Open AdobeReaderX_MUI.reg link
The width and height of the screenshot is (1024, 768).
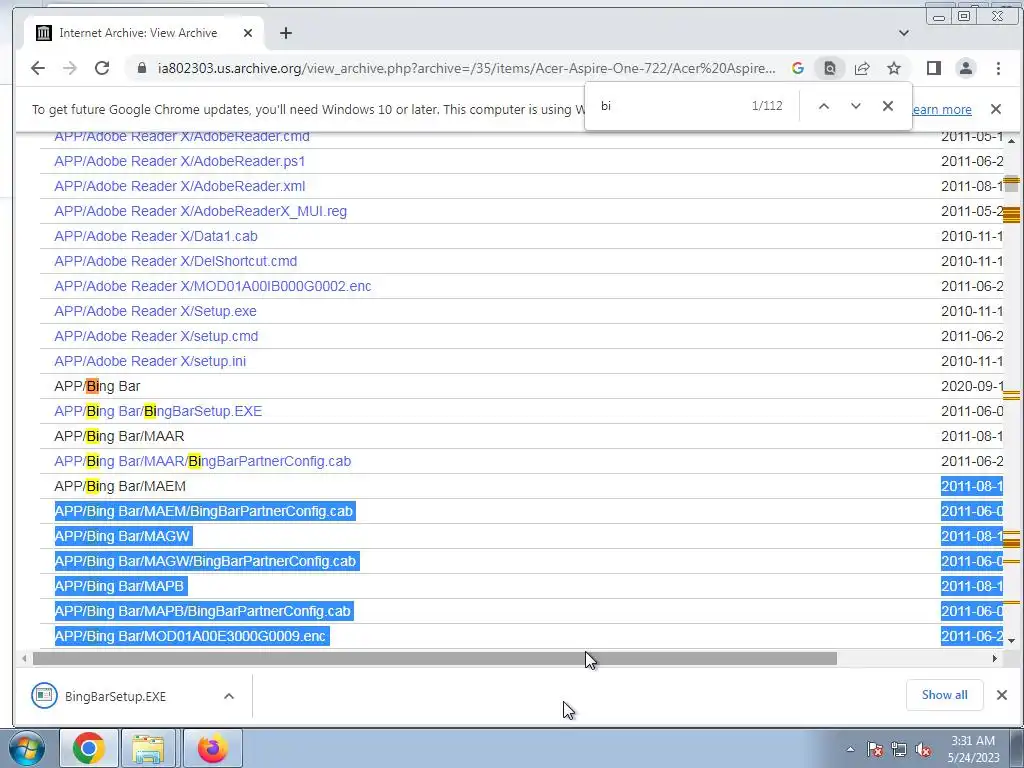pos(200,211)
